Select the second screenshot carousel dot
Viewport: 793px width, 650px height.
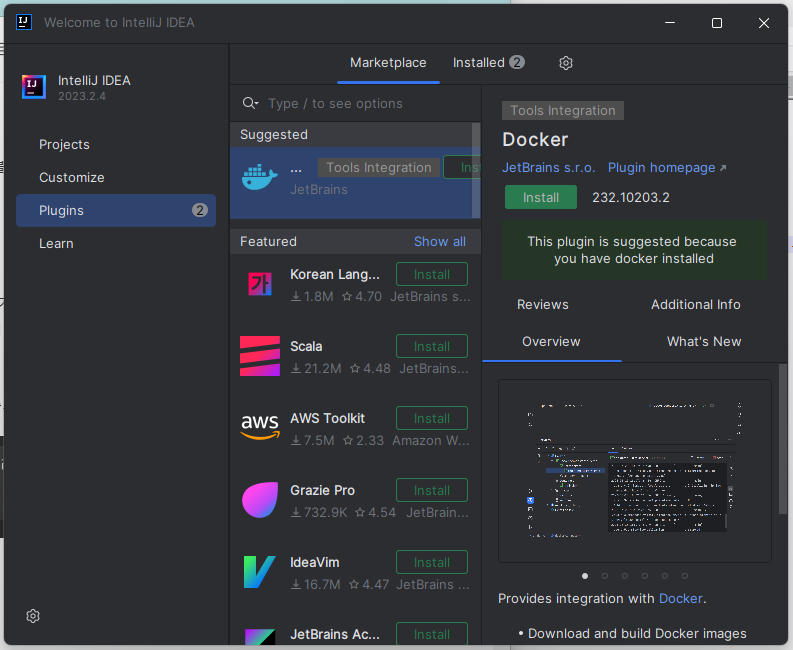(604, 576)
